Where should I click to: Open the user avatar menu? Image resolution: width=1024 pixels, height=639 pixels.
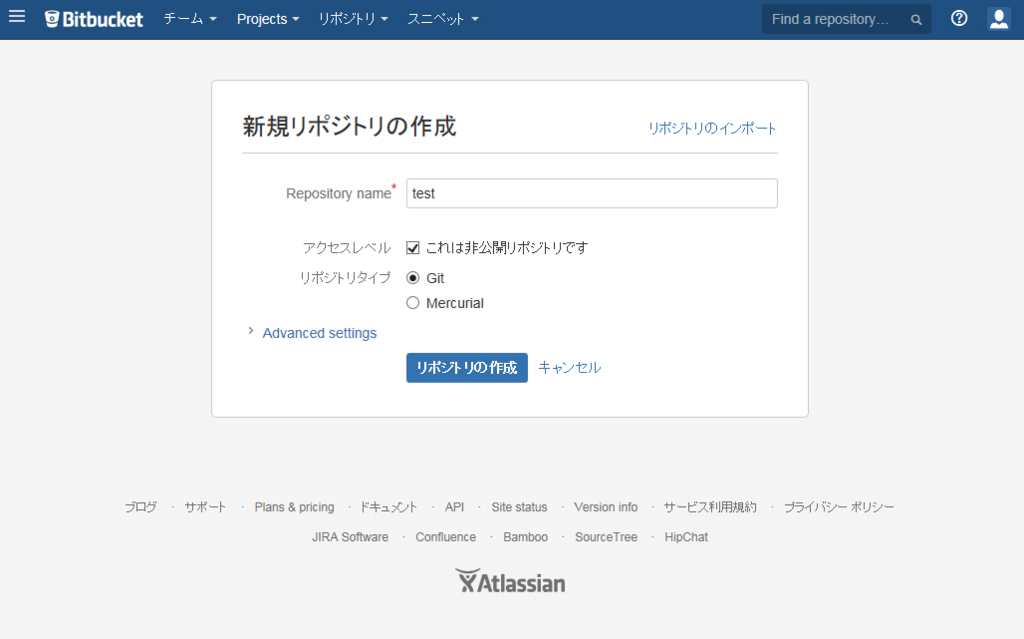[999, 18]
